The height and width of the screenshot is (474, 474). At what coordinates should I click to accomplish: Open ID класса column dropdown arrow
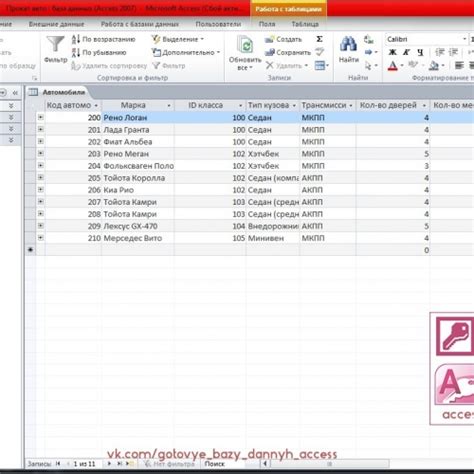click(241, 106)
